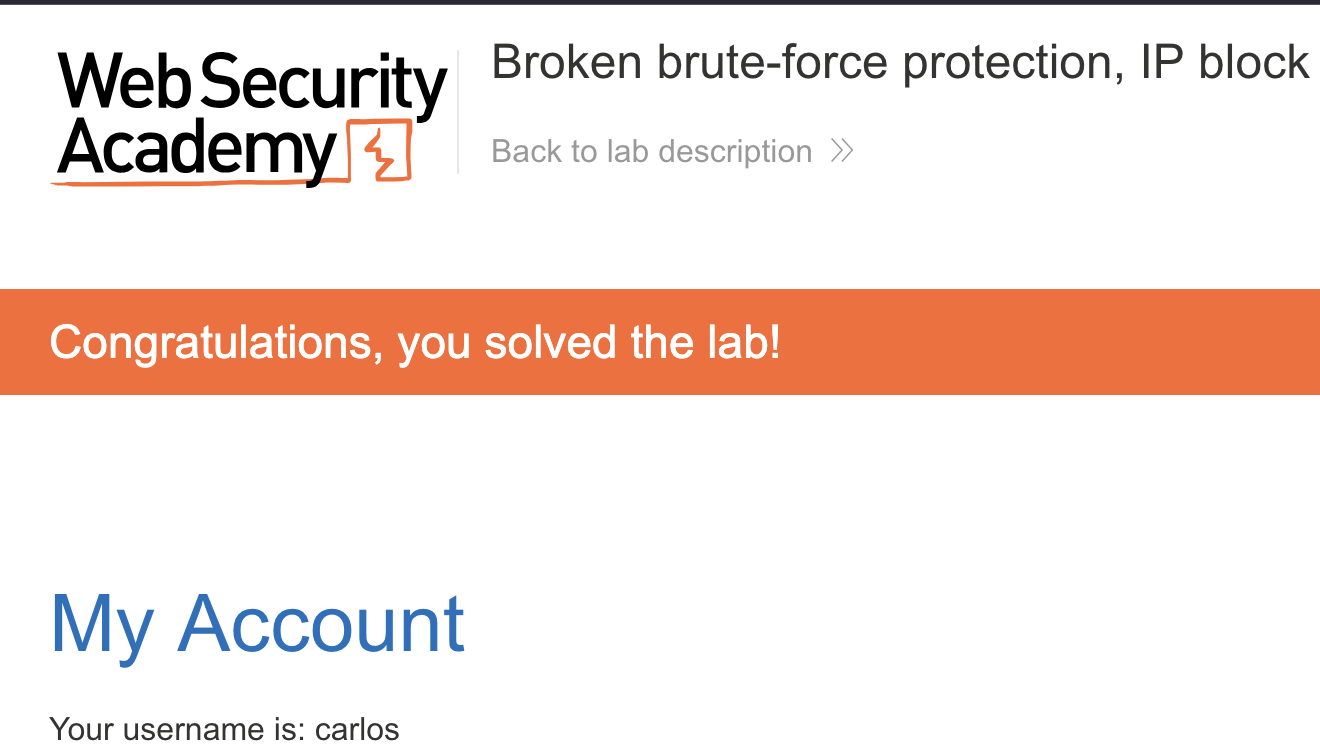The image size is (1320, 748).
Task: Click the orange lightning bolt logo icon
Action: pyautogui.click(x=379, y=153)
